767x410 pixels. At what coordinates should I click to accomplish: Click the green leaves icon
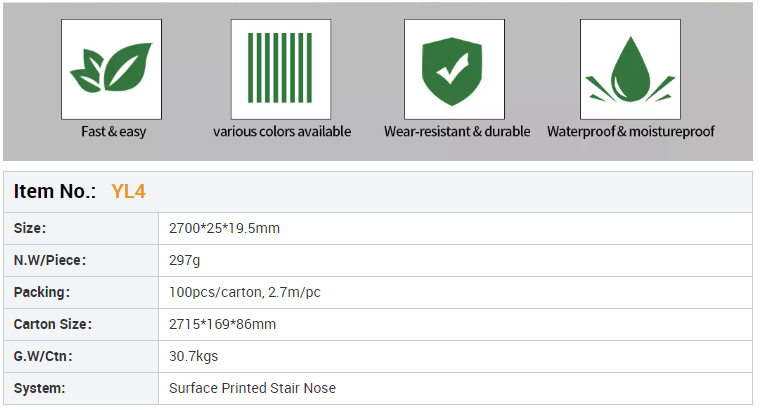[x=112, y=69]
